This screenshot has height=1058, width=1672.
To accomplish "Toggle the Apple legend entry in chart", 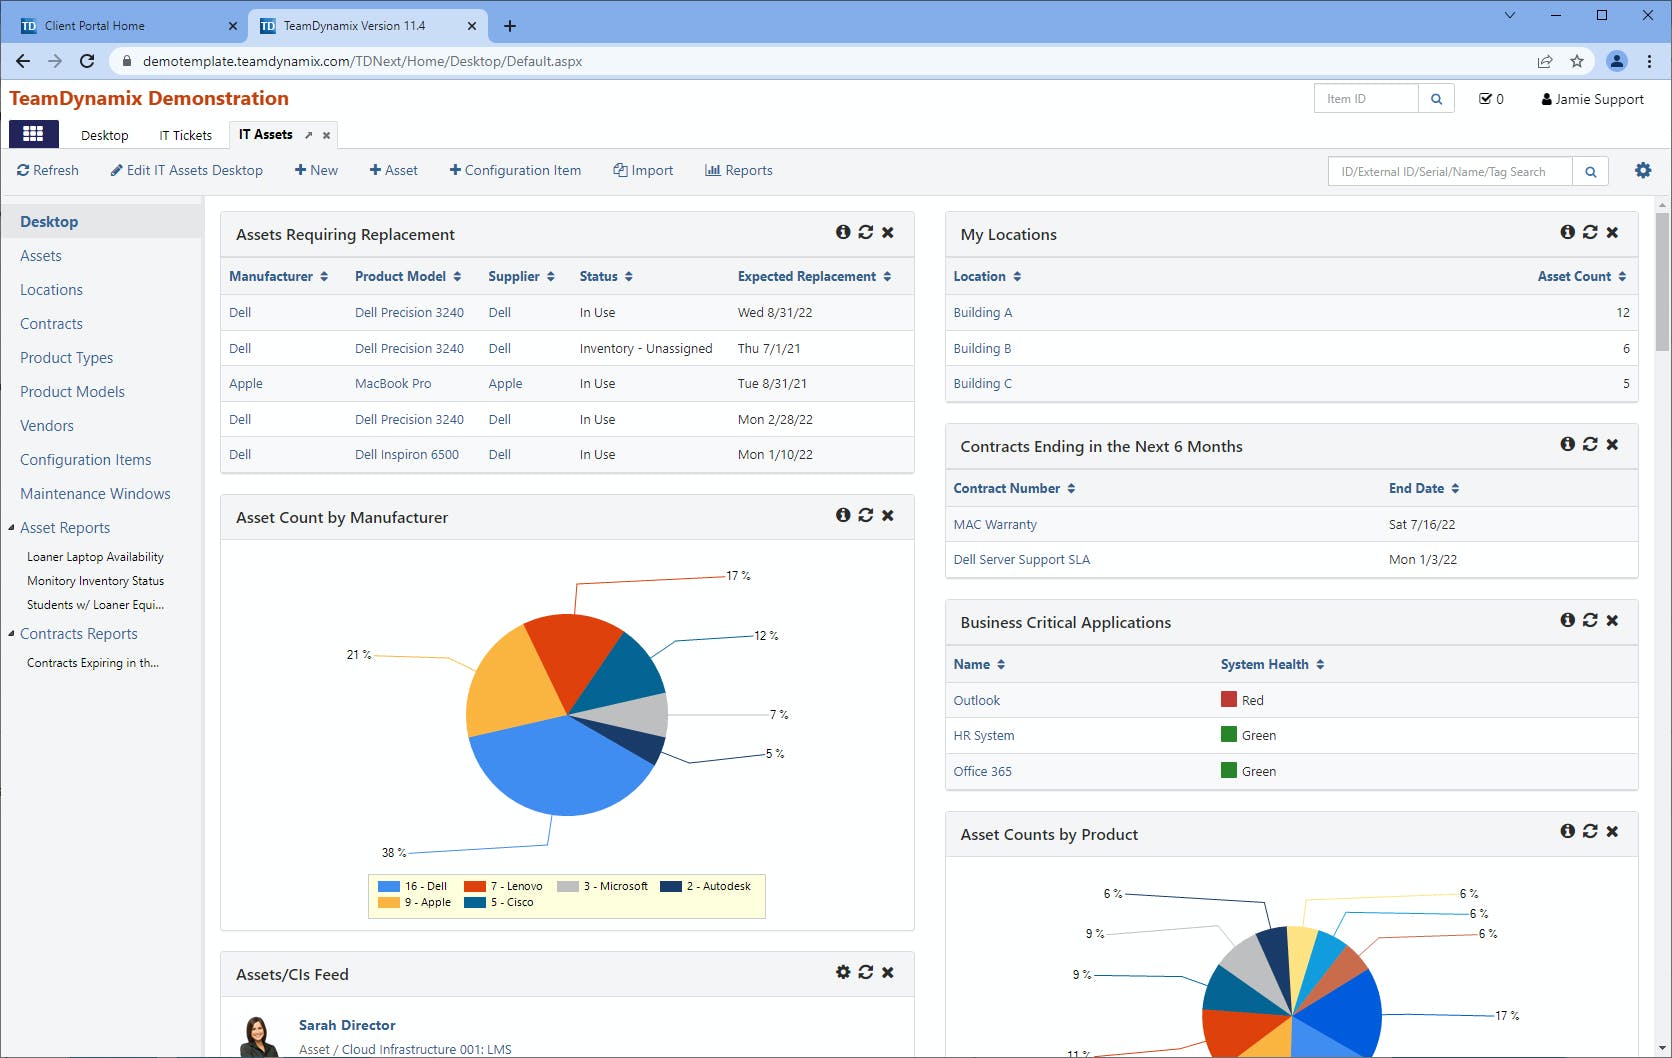I will pyautogui.click(x=415, y=902).
